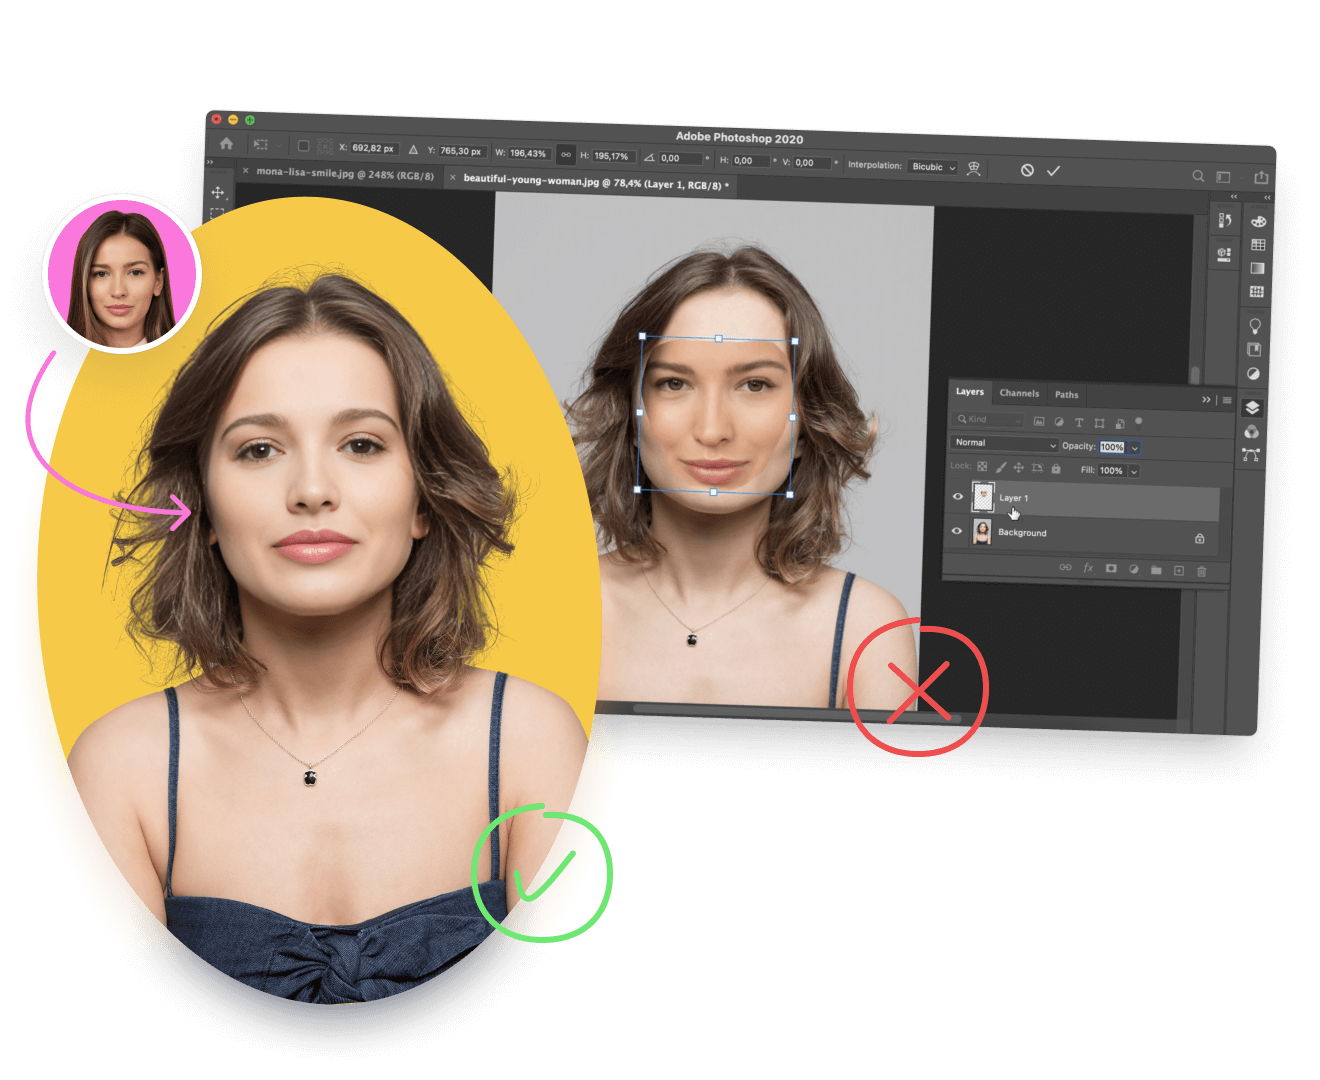Select the Layers tab
The height and width of the screenshot is (1080, 1320).
970,392
